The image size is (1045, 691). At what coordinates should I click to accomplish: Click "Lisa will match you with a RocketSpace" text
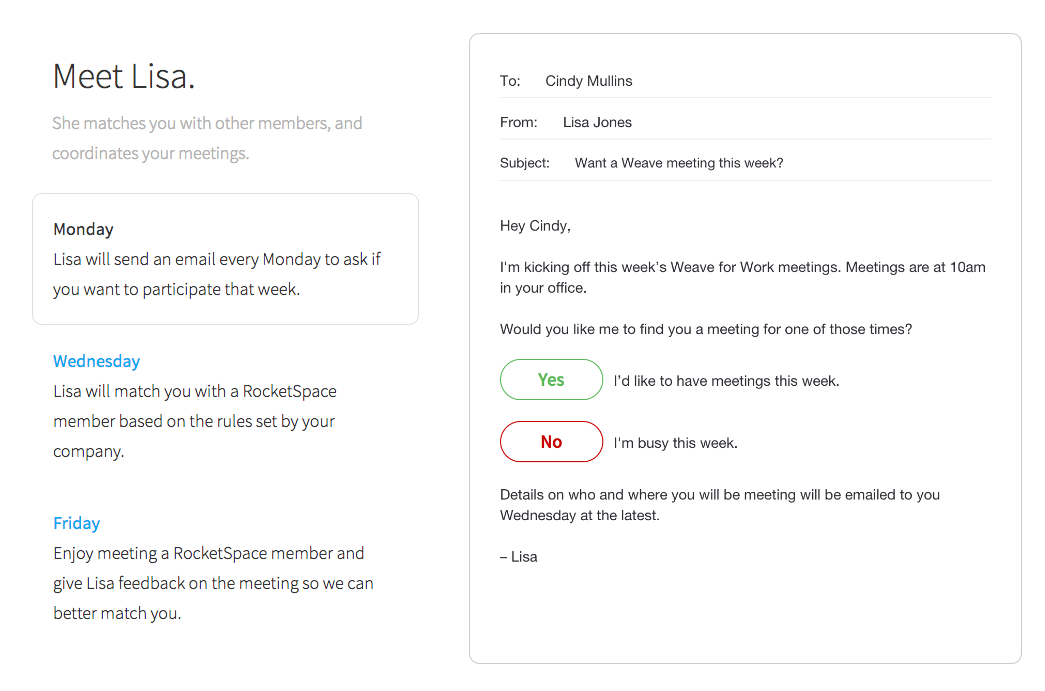pos(195,421)
